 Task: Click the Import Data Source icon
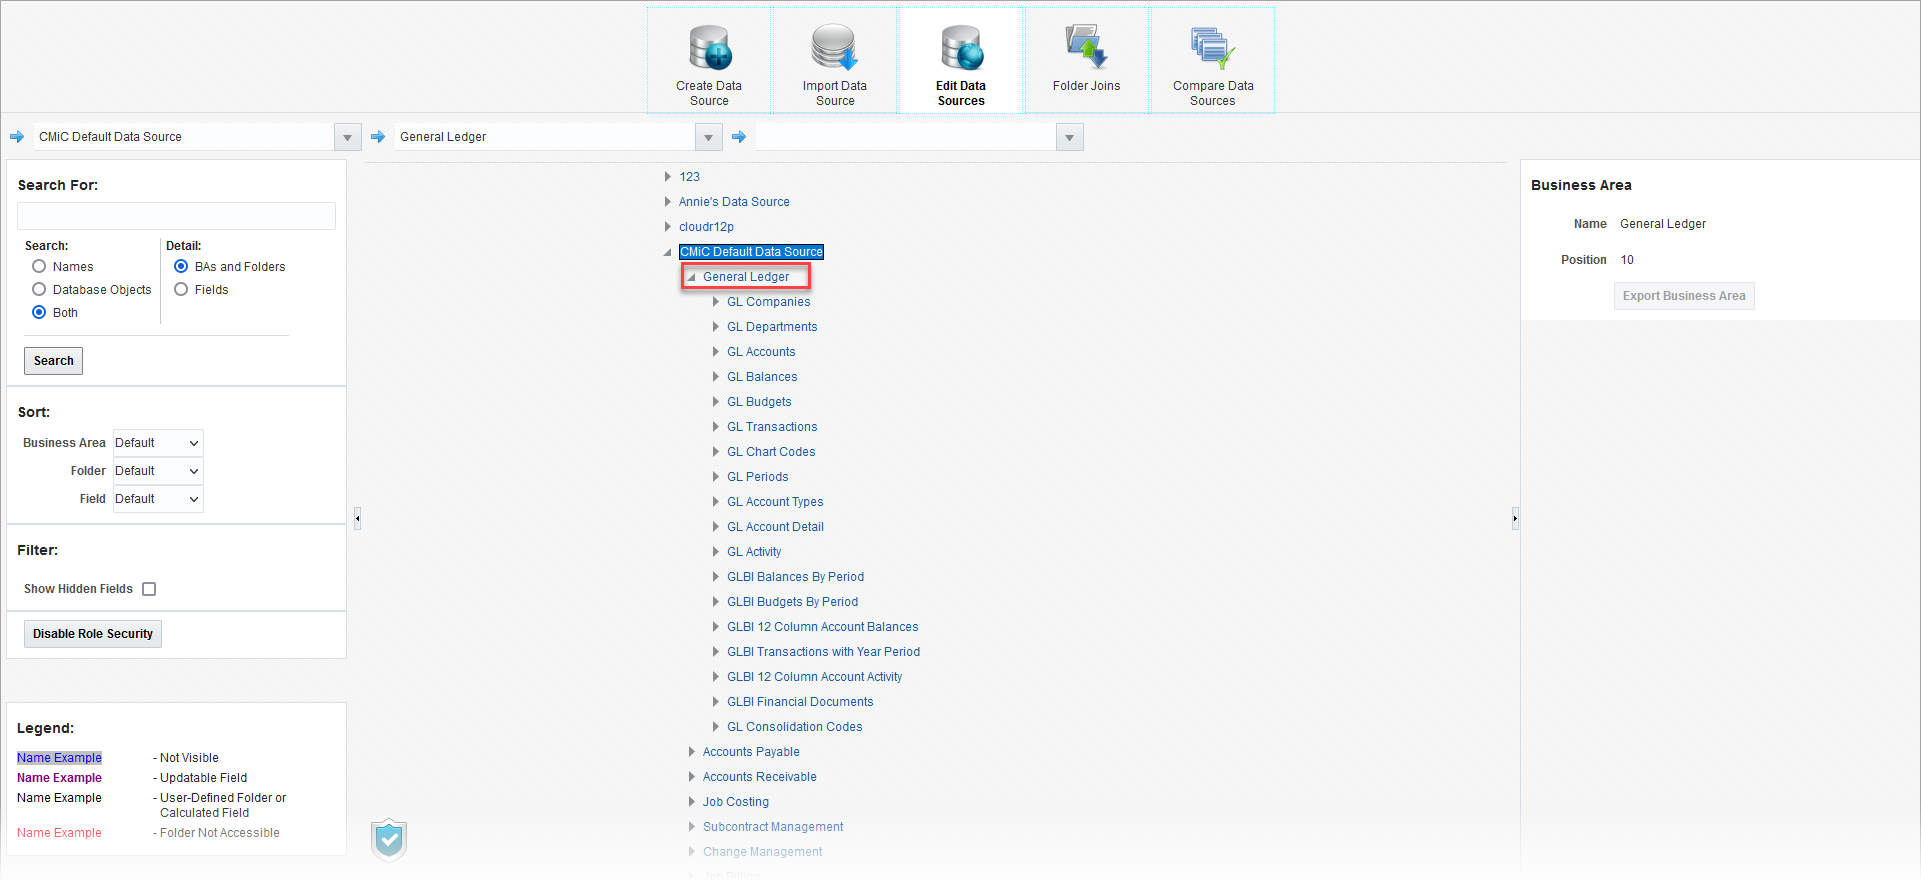(x=834, y=48)
